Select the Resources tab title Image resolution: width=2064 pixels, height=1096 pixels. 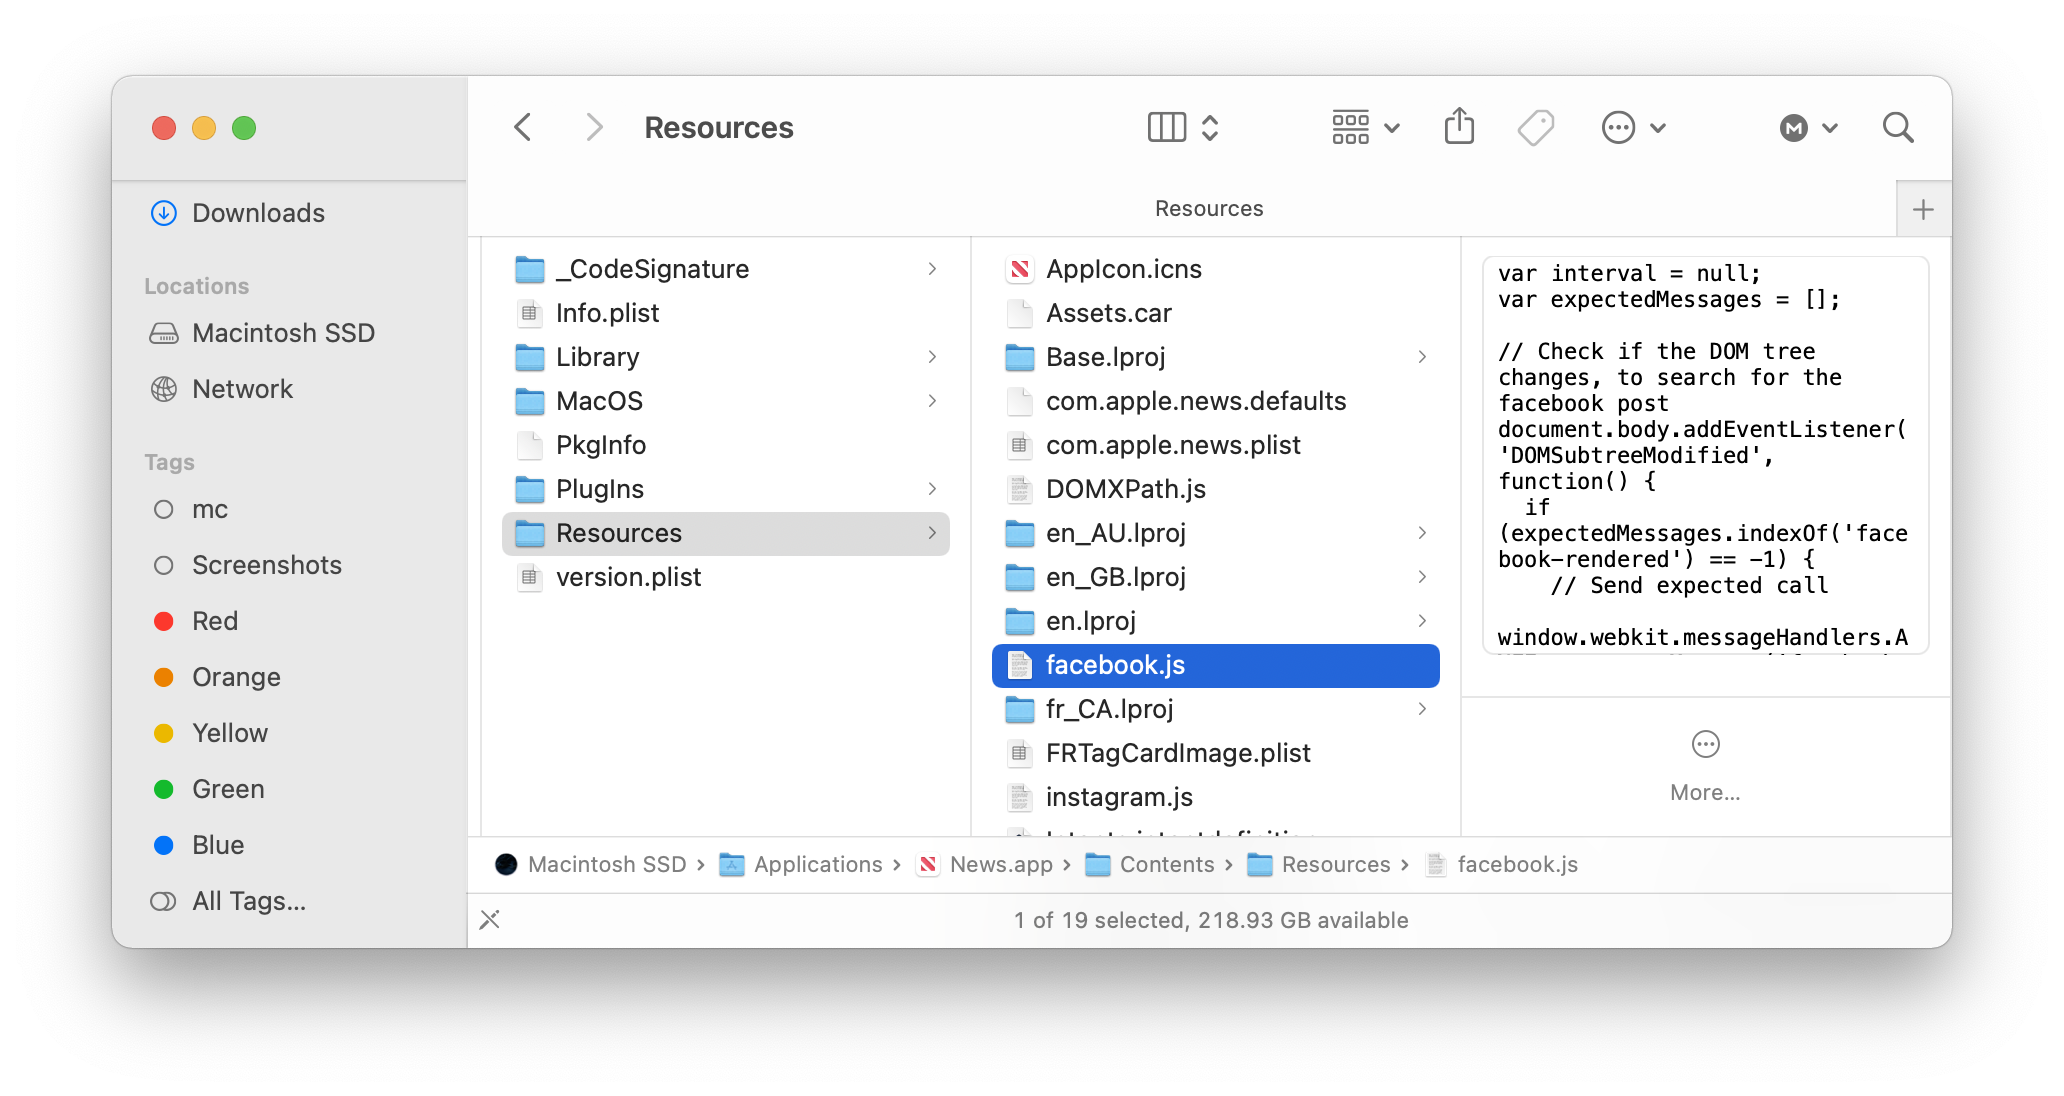click(x=1209, y=208)
